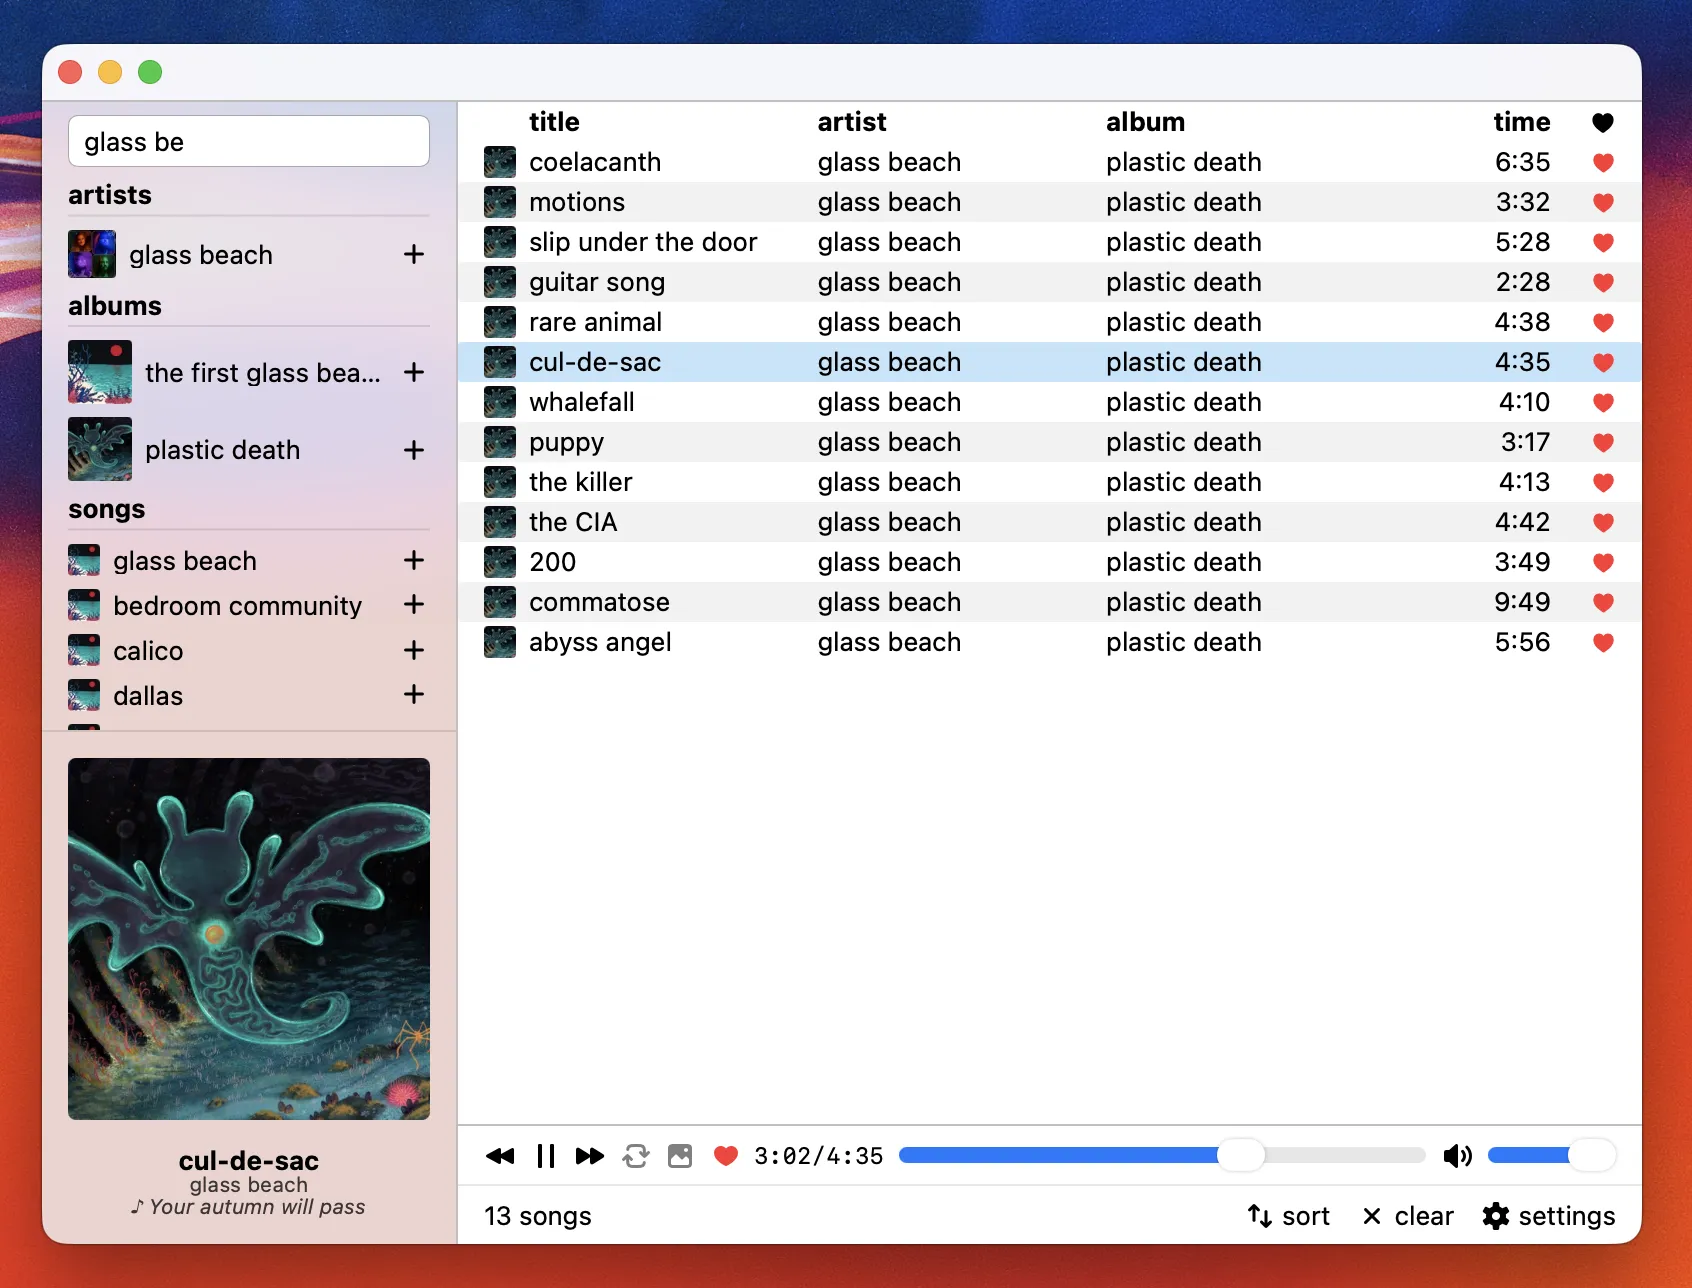The width and height of the screenshot is (1692, 1288).
Task: Add song 'dallas' to queue
Action: [x=414, y=694]
